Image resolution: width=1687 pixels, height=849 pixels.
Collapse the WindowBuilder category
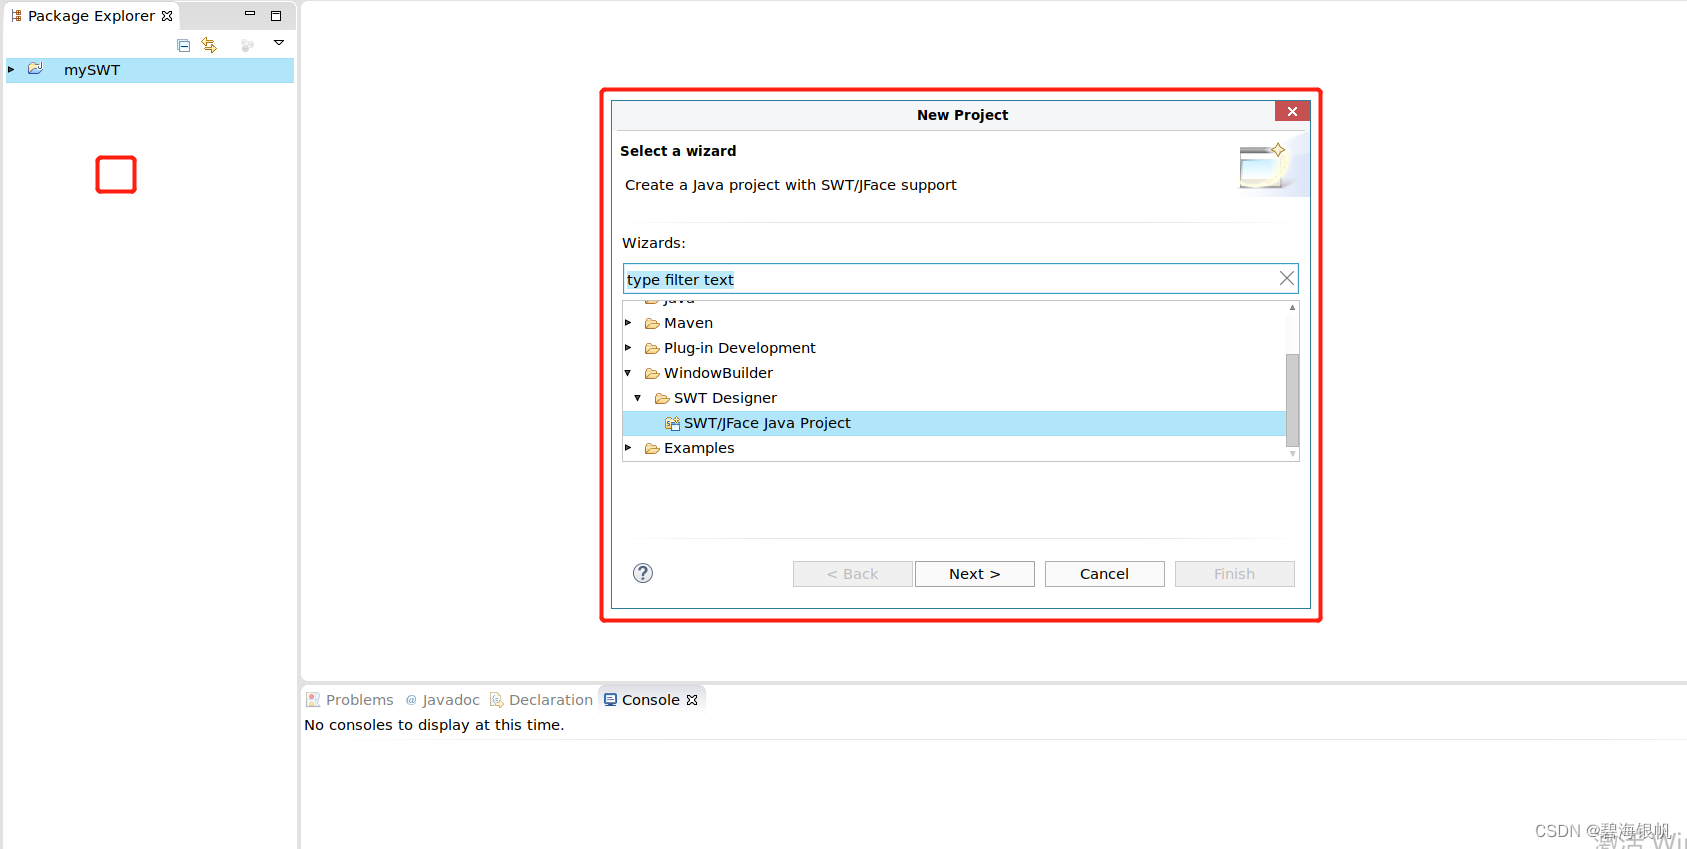628,373
